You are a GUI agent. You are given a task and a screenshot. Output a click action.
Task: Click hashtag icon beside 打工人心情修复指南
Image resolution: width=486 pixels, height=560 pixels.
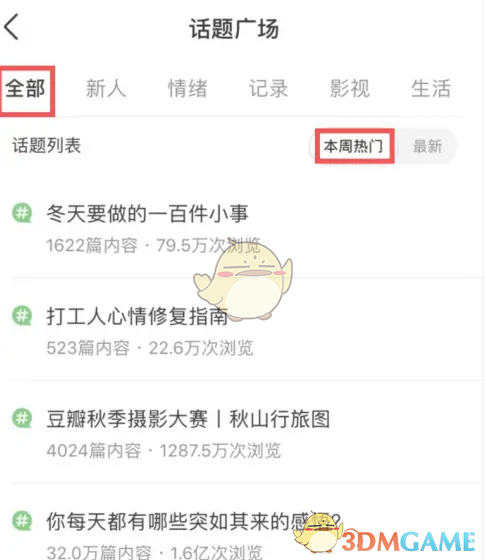click(22, 315)
